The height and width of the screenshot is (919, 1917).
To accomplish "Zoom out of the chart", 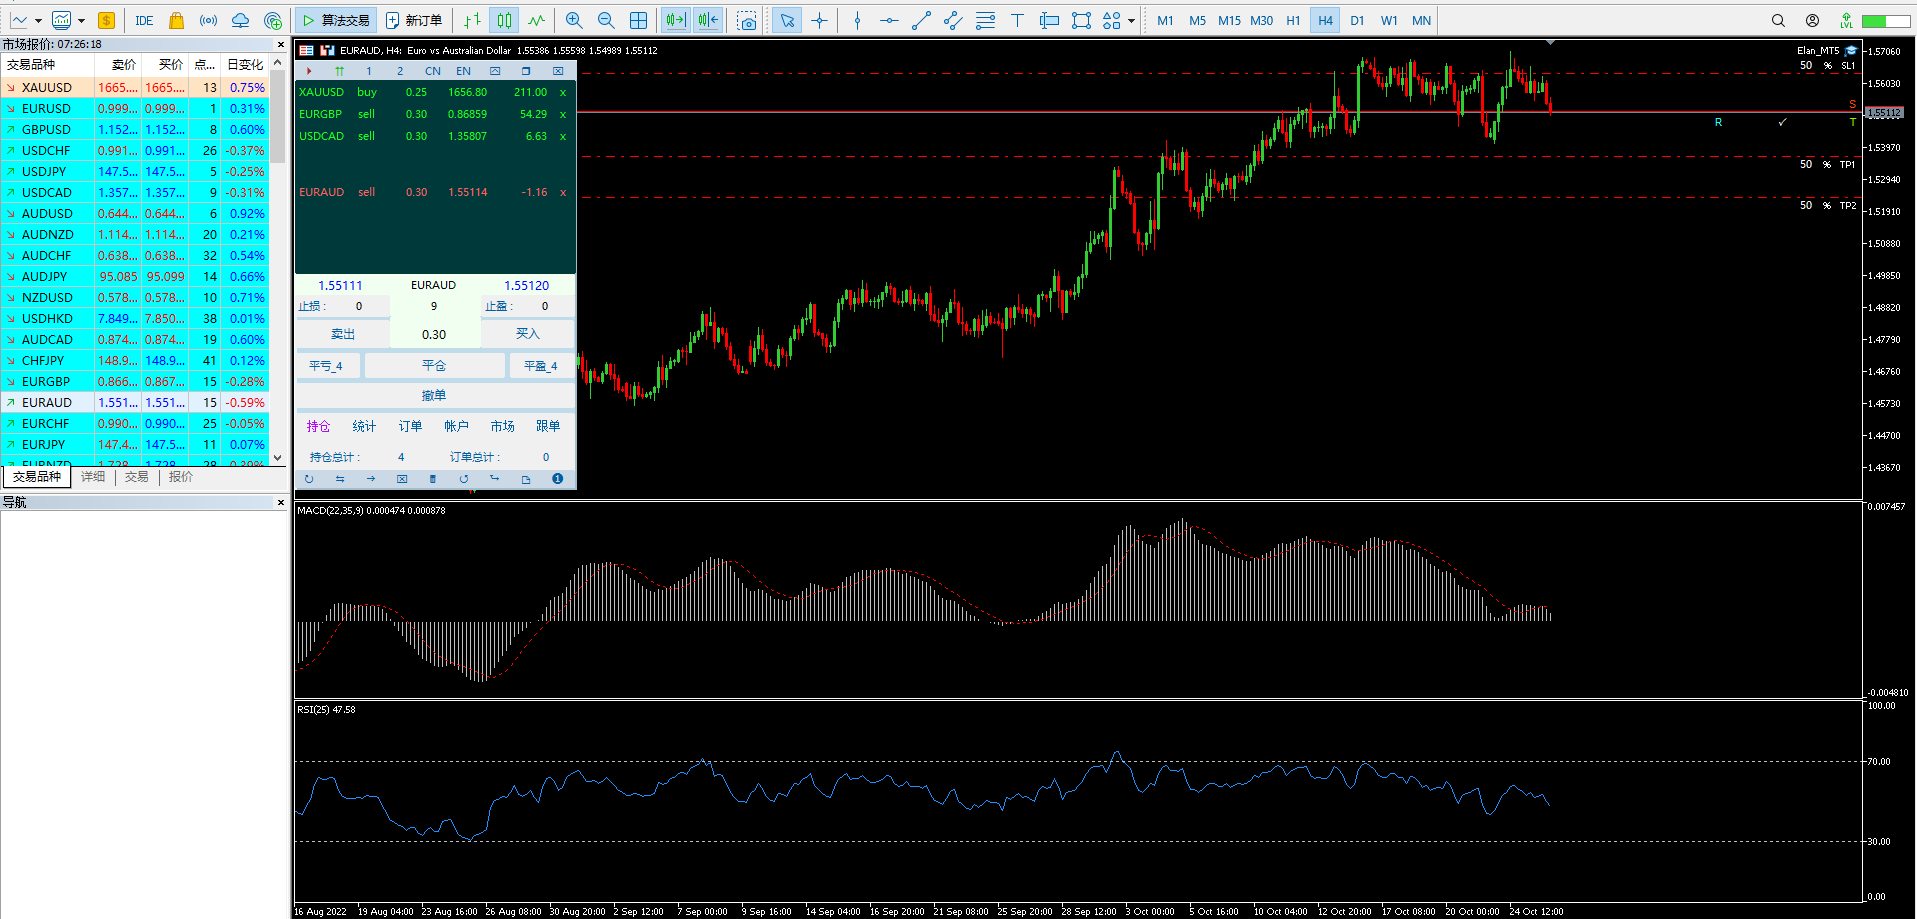I will (606, 20).
